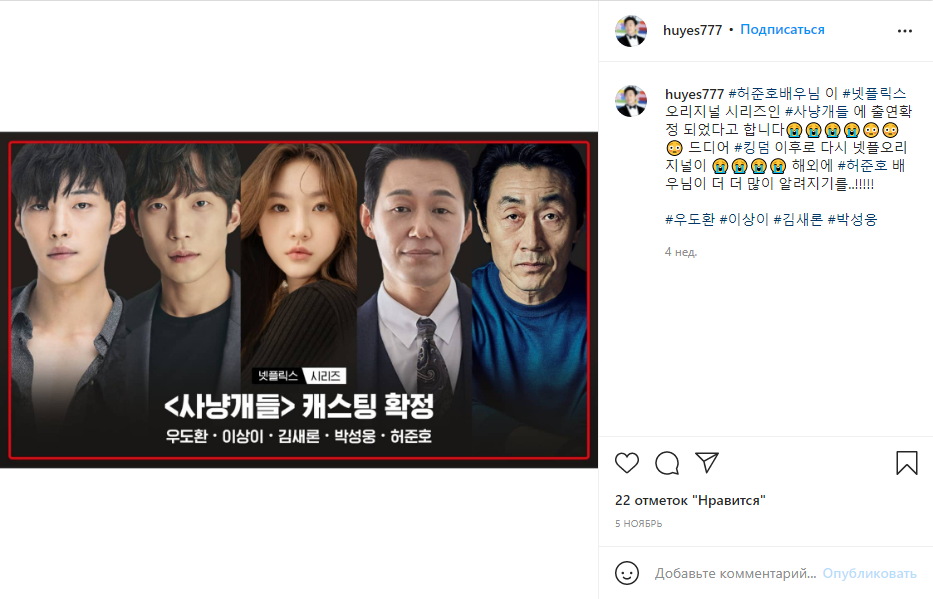Open the three-dot more options menu
Screen dimensions: 933x599
click(x=904, y=31)
